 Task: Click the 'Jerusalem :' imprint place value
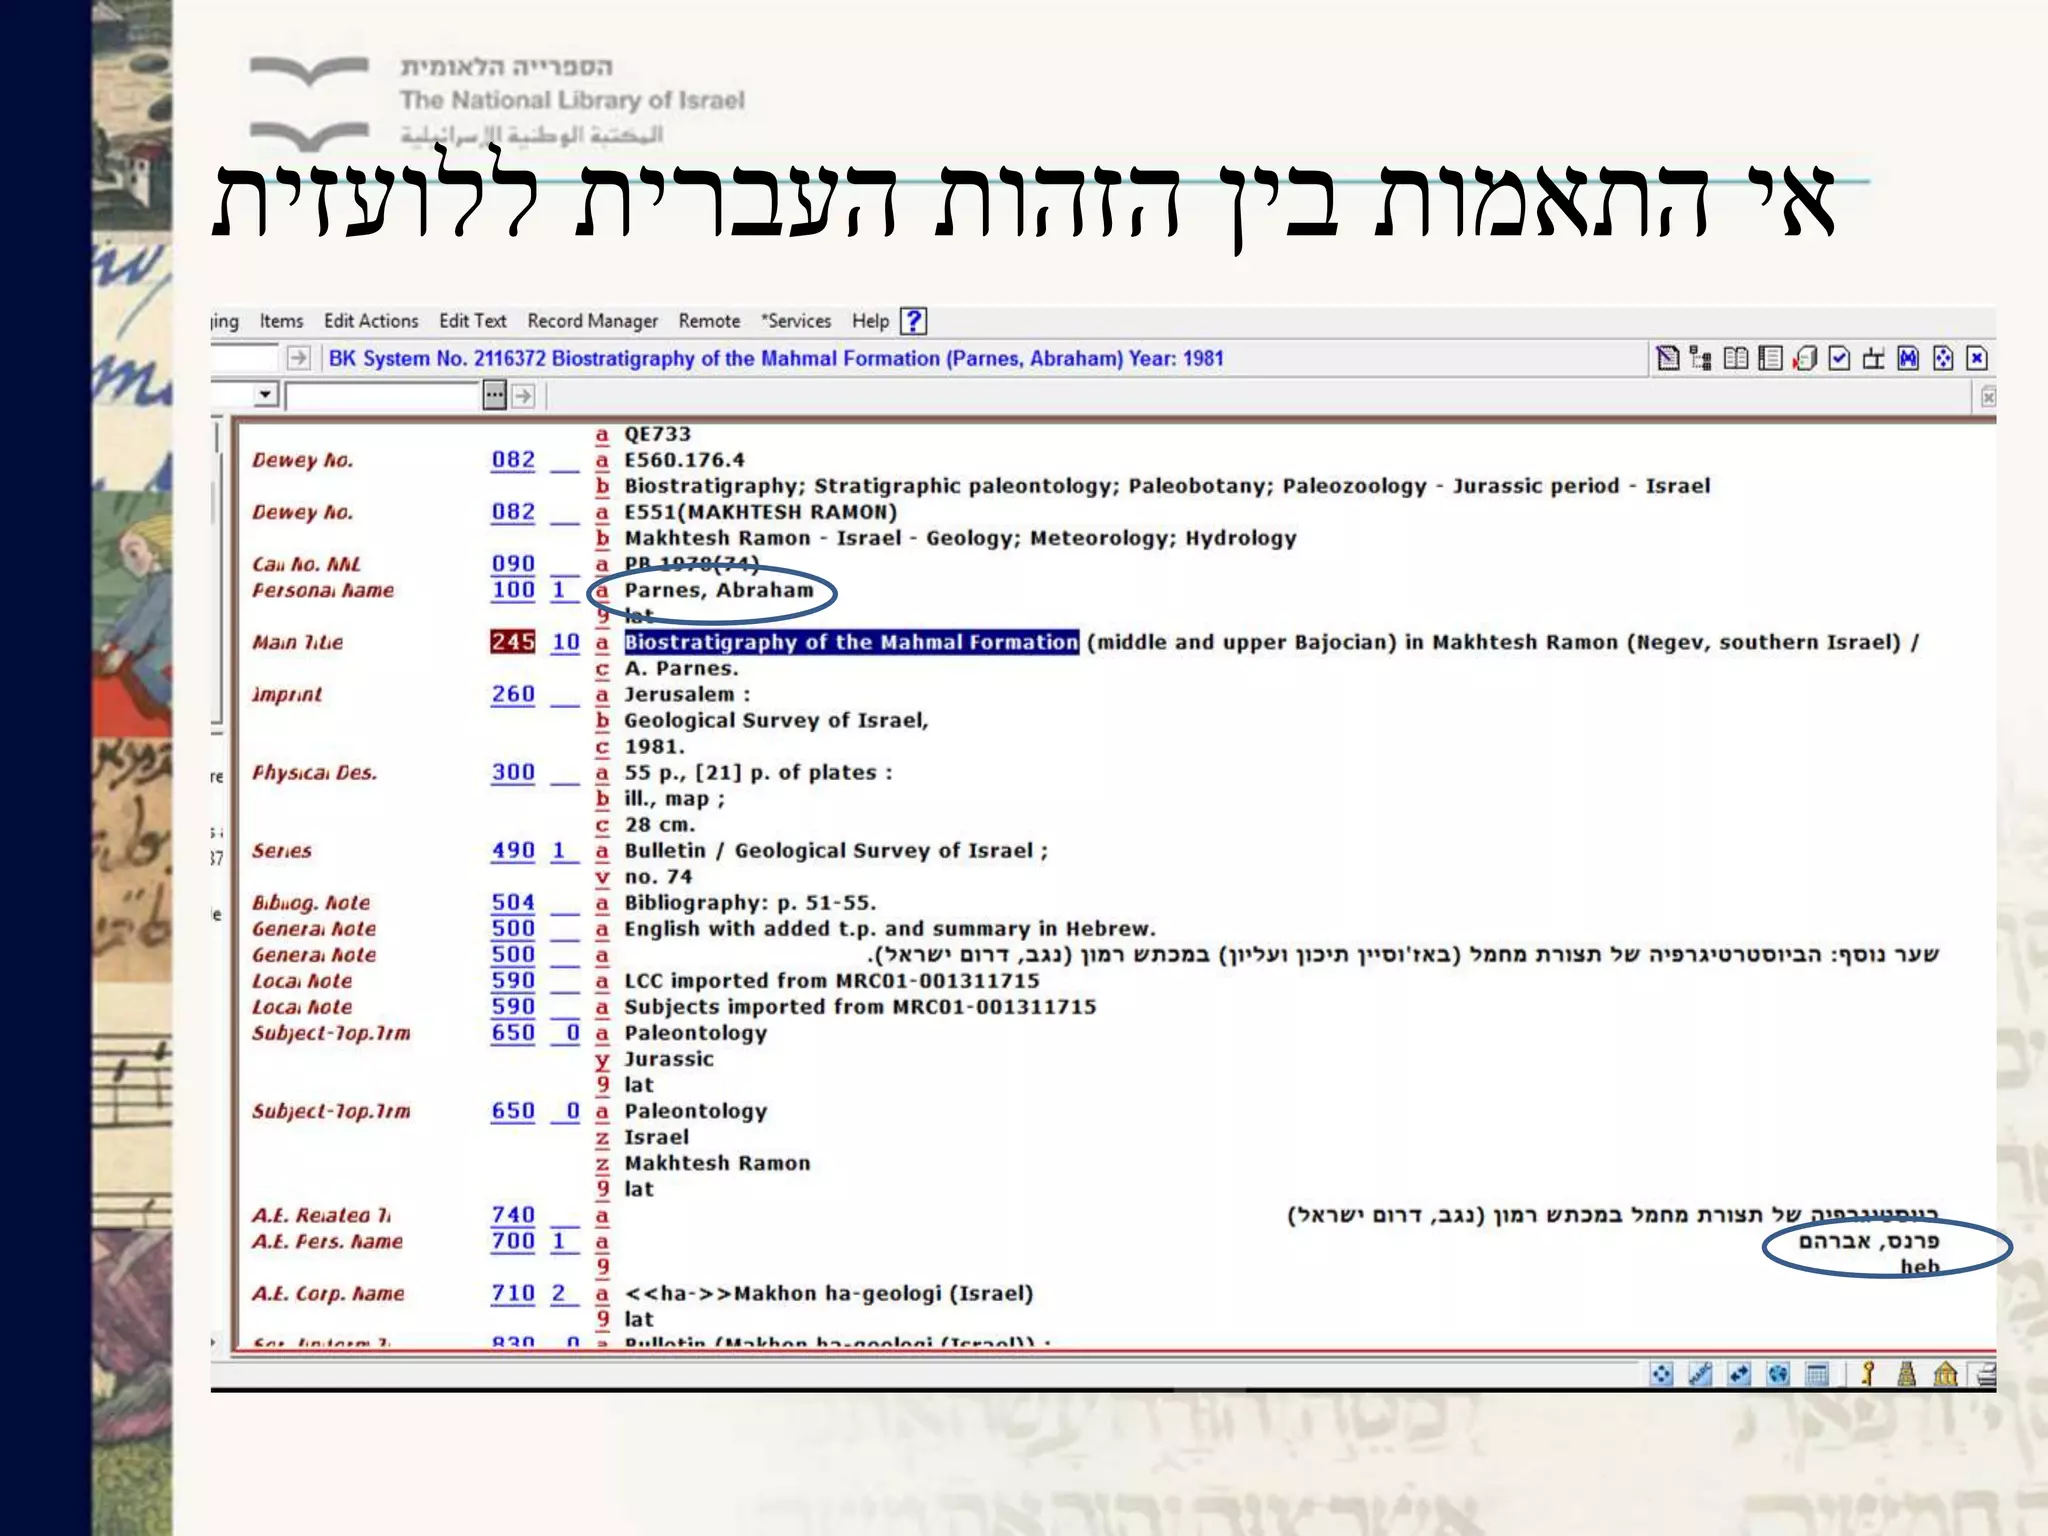[x=687, y=694]
